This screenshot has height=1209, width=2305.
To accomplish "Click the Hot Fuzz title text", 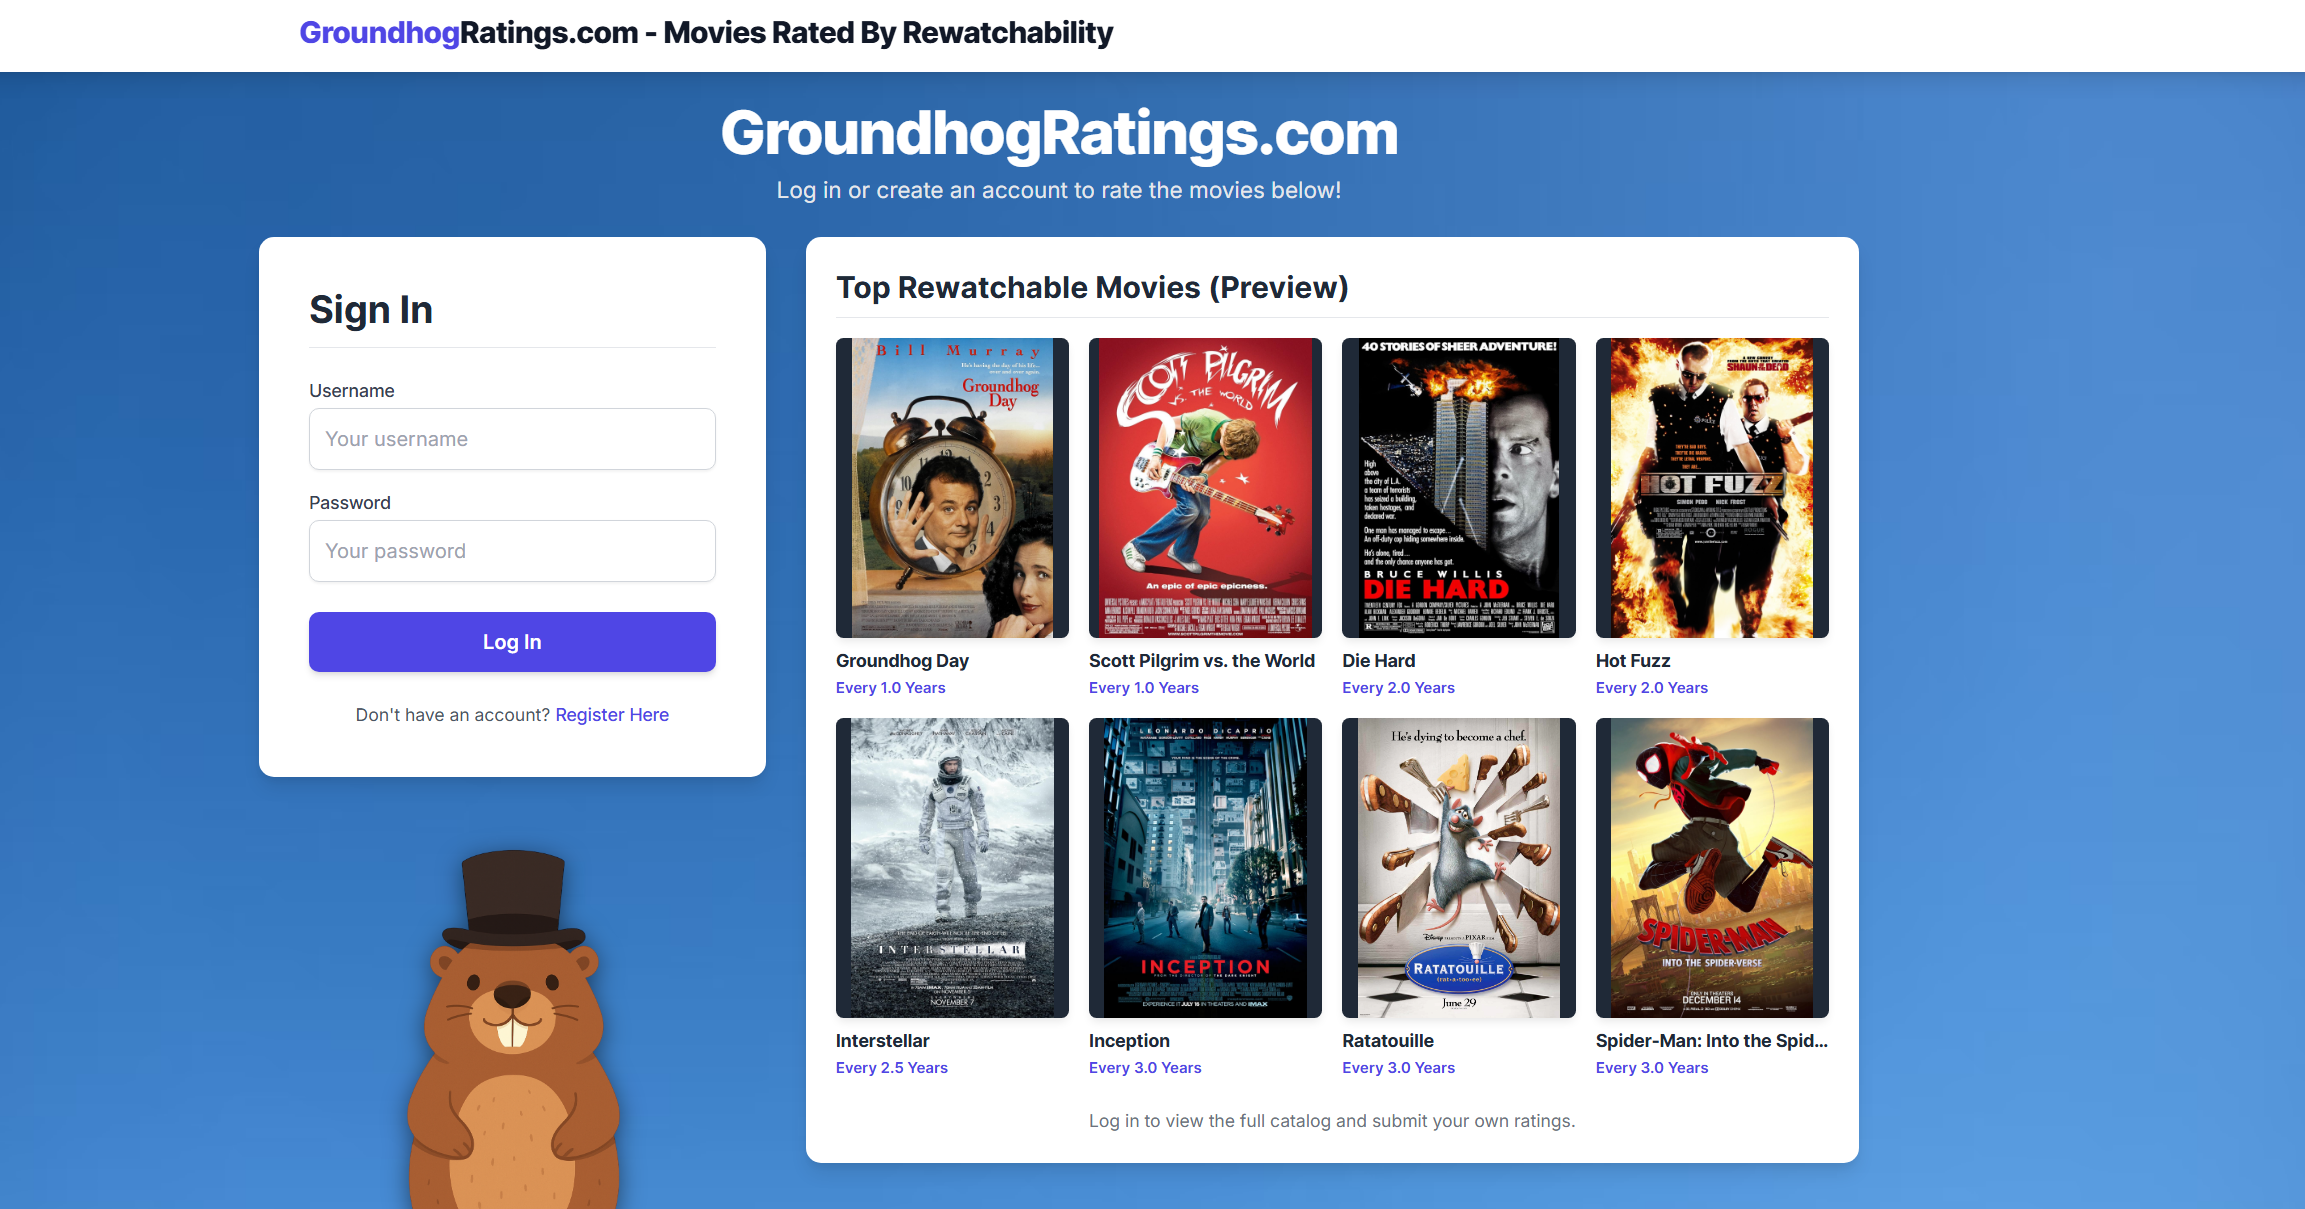I will tap(1633, 661).
